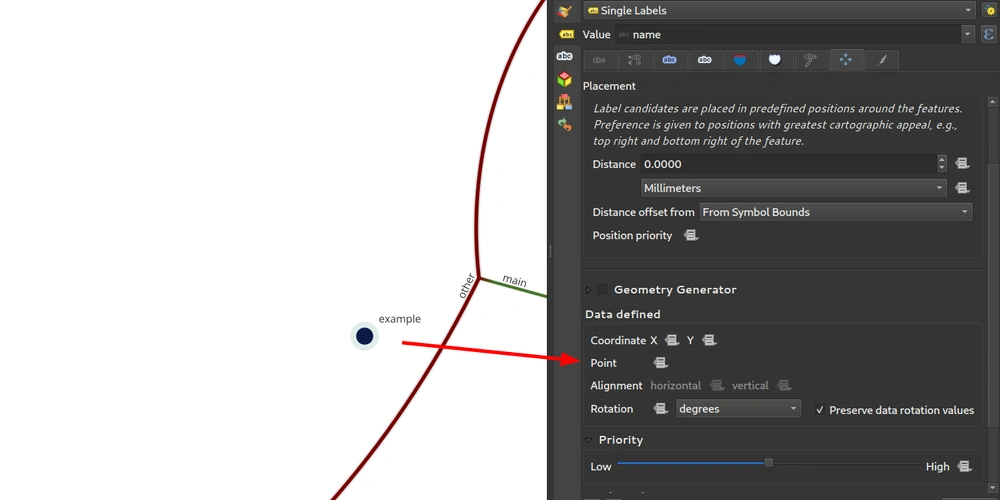The width and height of the screenshot is (1000, 500).
Task: Click the 'example' label on the map
Action: tap(400, 319)
